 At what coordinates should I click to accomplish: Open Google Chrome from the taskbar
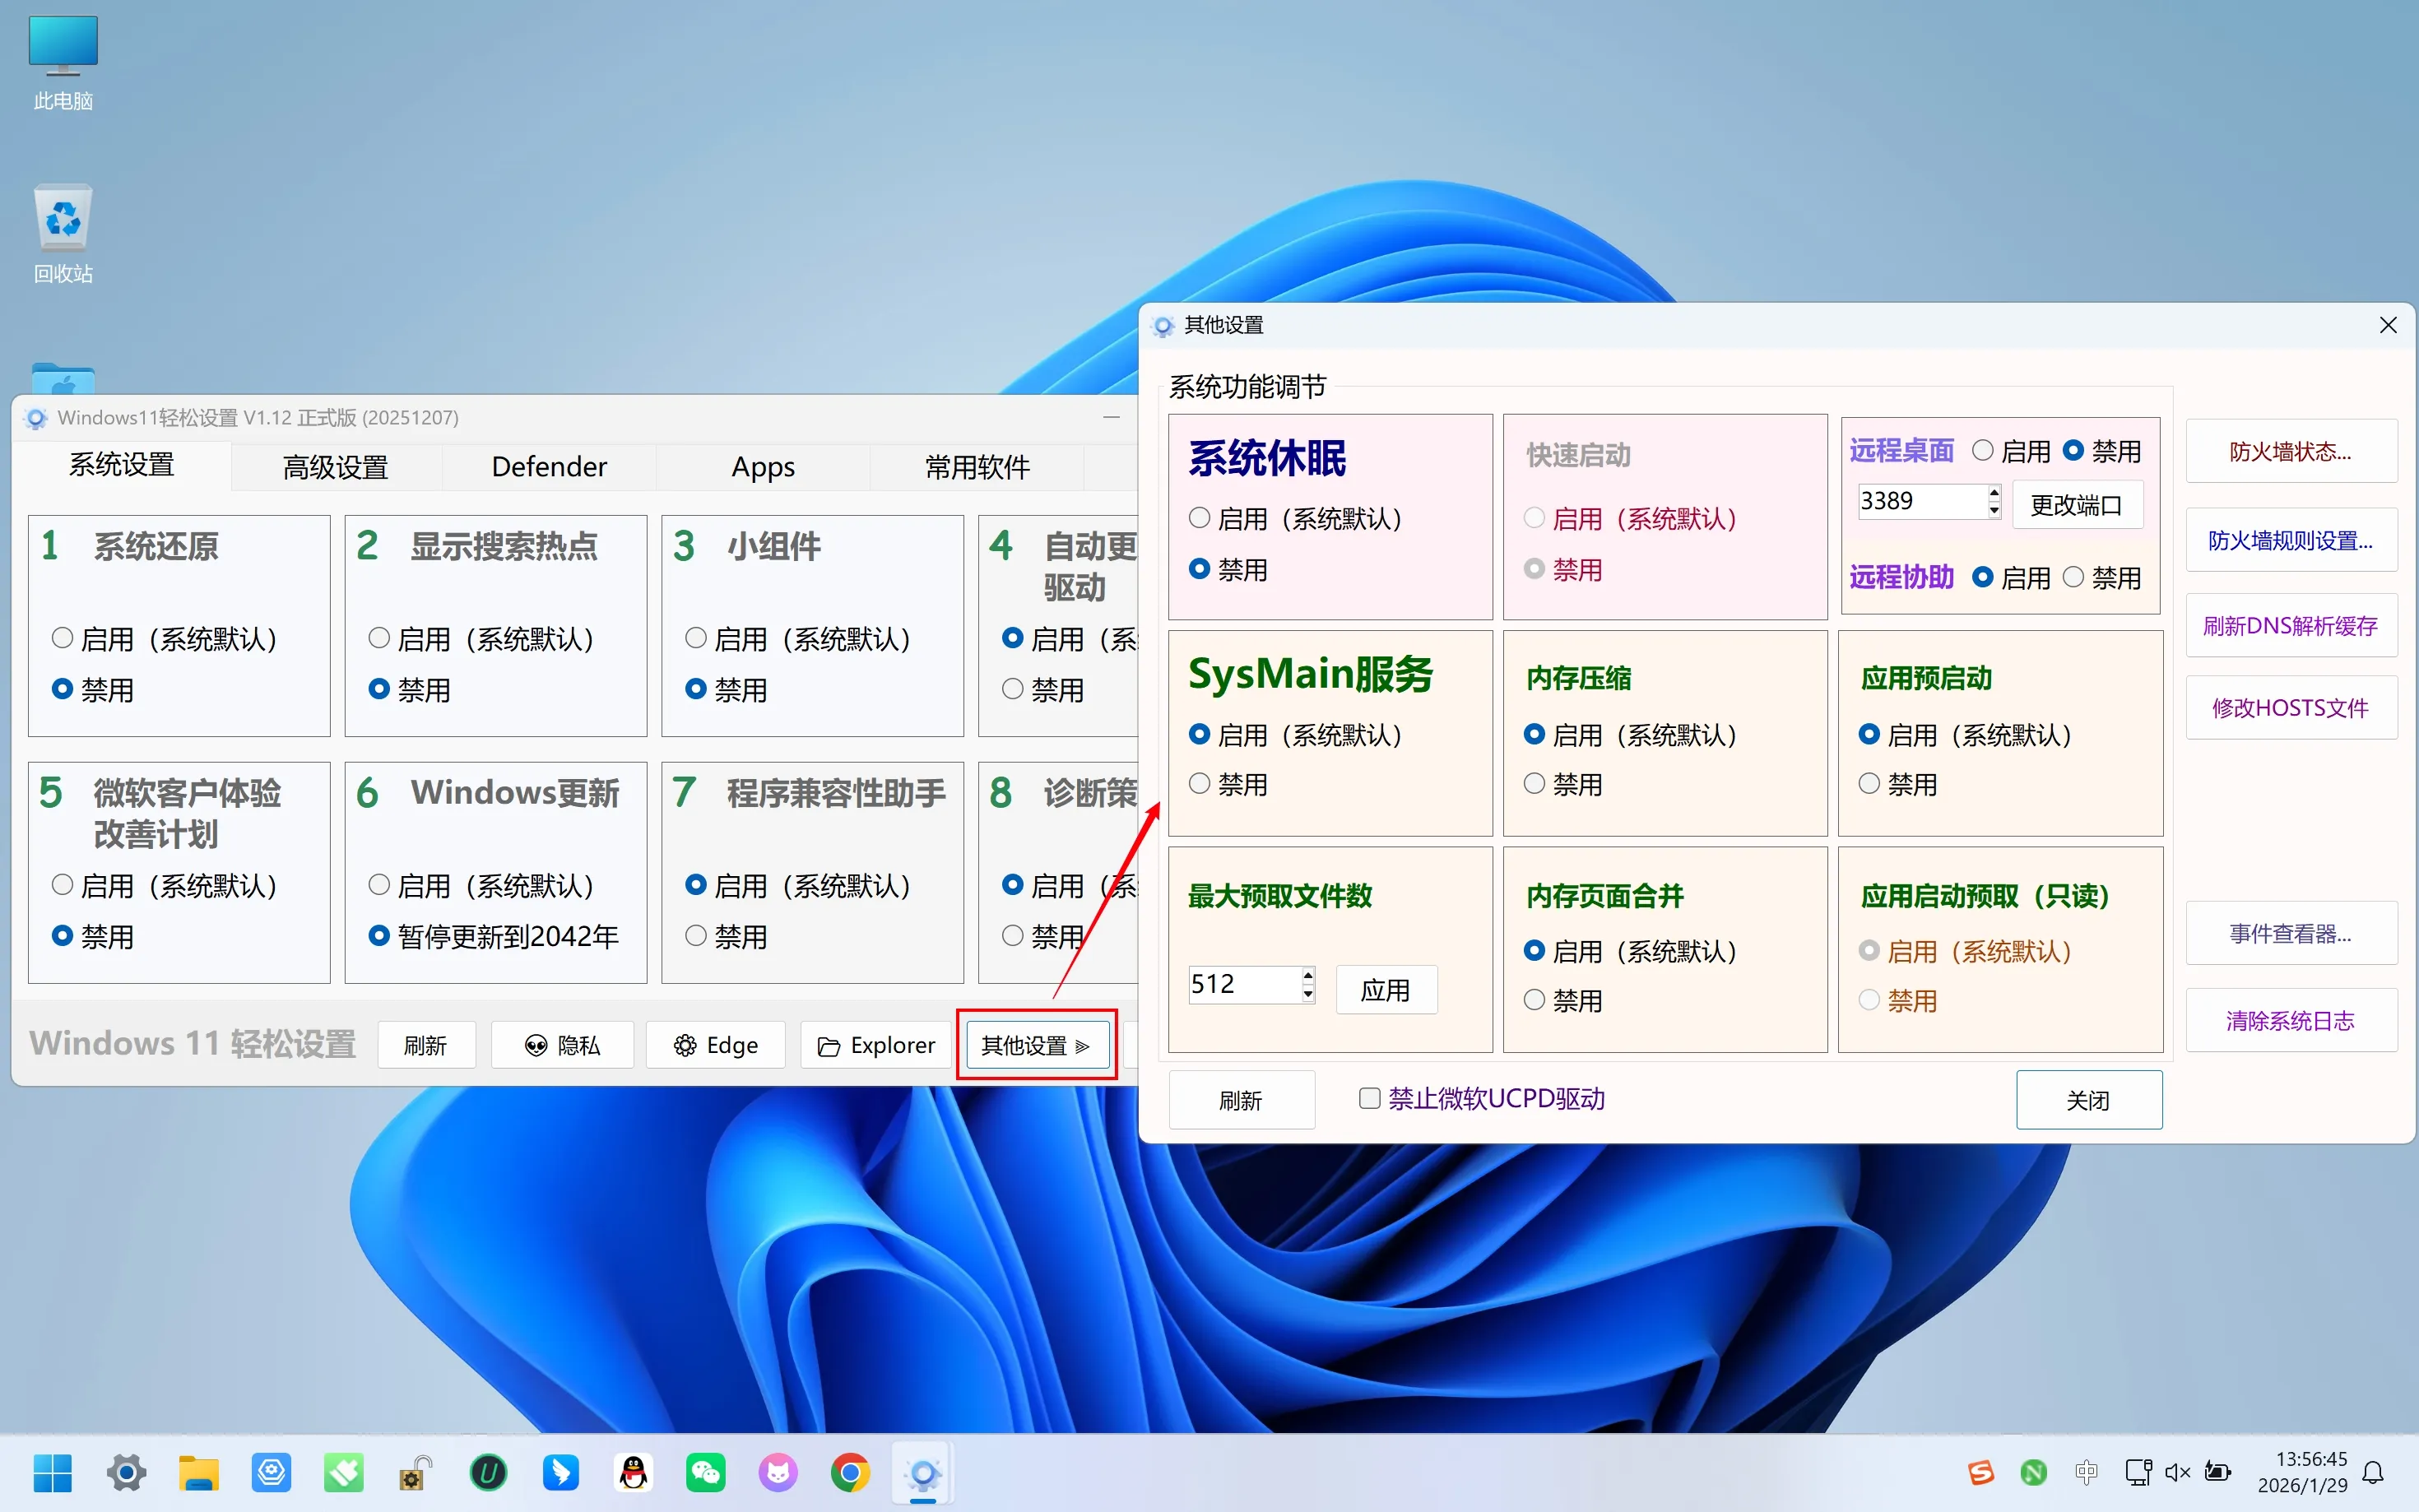[850, 1472]
